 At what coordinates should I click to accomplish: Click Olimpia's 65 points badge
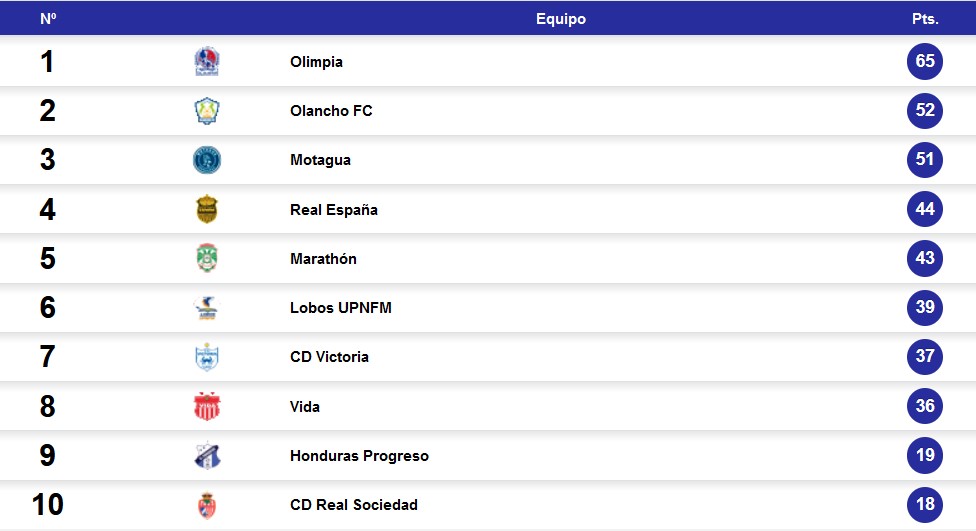(925, 61)
